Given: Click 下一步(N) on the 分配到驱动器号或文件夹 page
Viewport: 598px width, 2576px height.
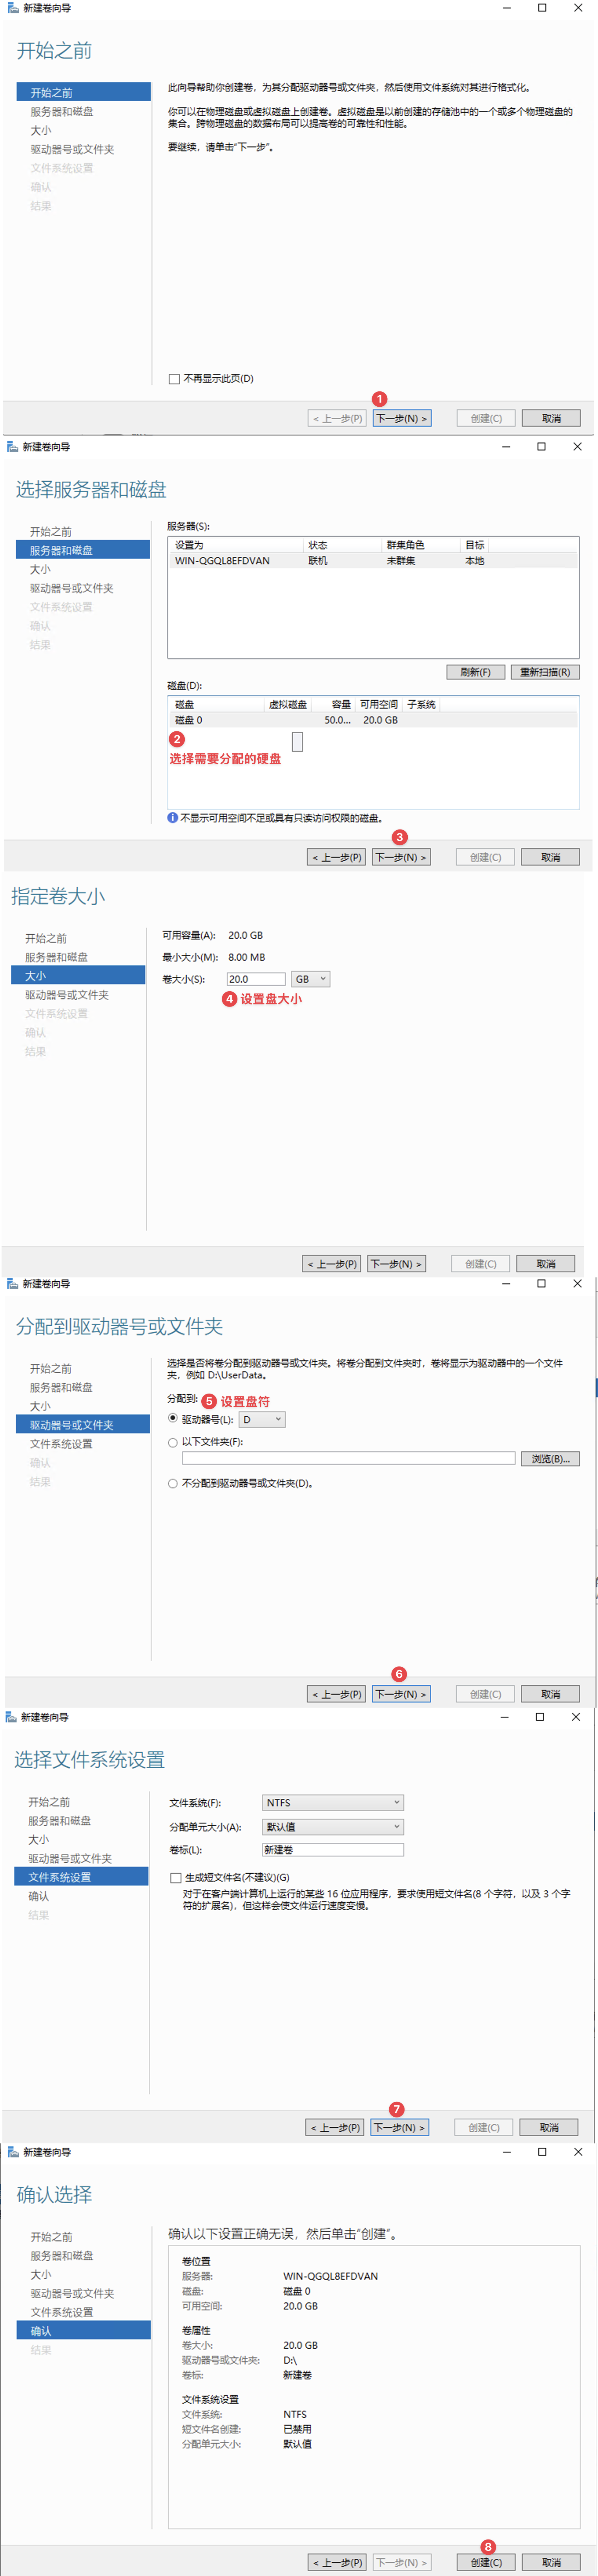Looking at the screenshot, I should tap(401, 1694).
